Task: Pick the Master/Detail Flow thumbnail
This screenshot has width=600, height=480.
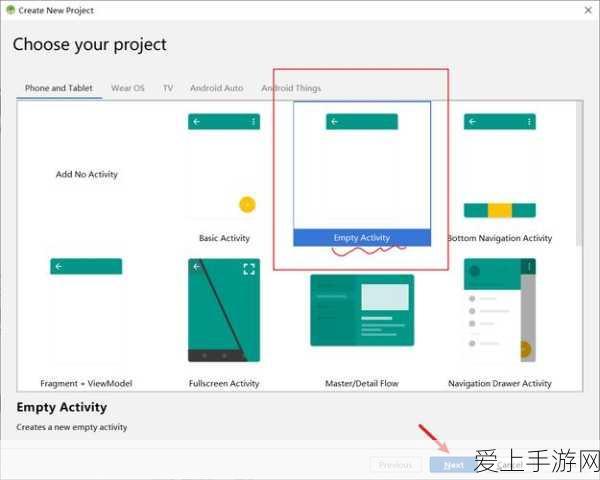Action: pos(362,310)
